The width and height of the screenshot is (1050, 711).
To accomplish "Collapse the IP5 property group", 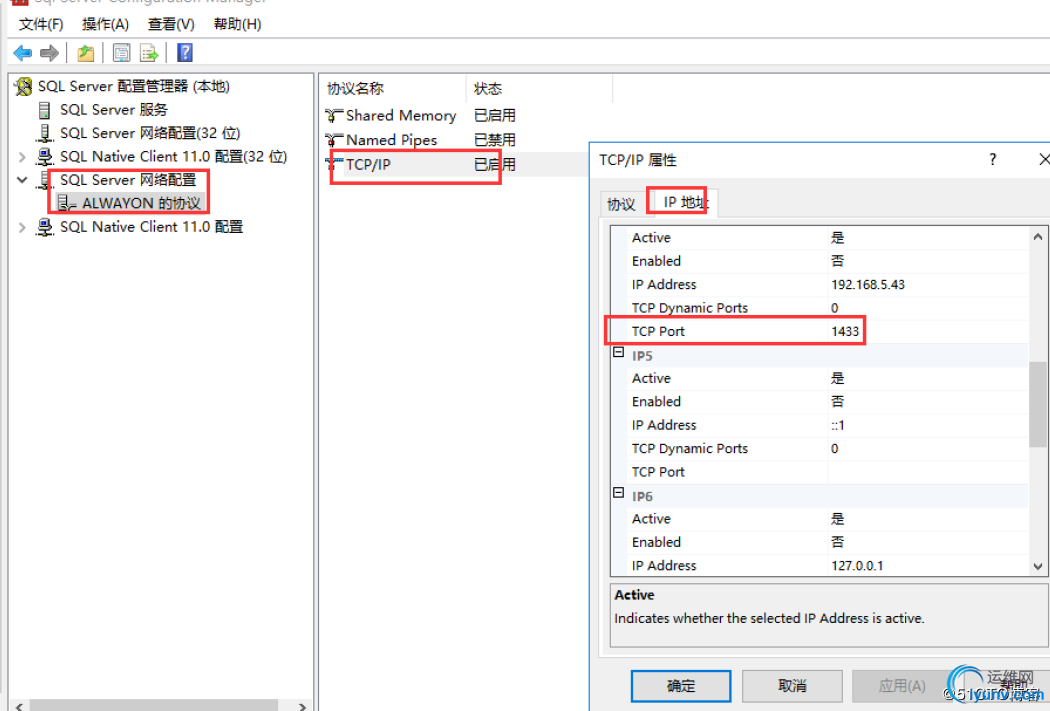I will pos(619,353).
